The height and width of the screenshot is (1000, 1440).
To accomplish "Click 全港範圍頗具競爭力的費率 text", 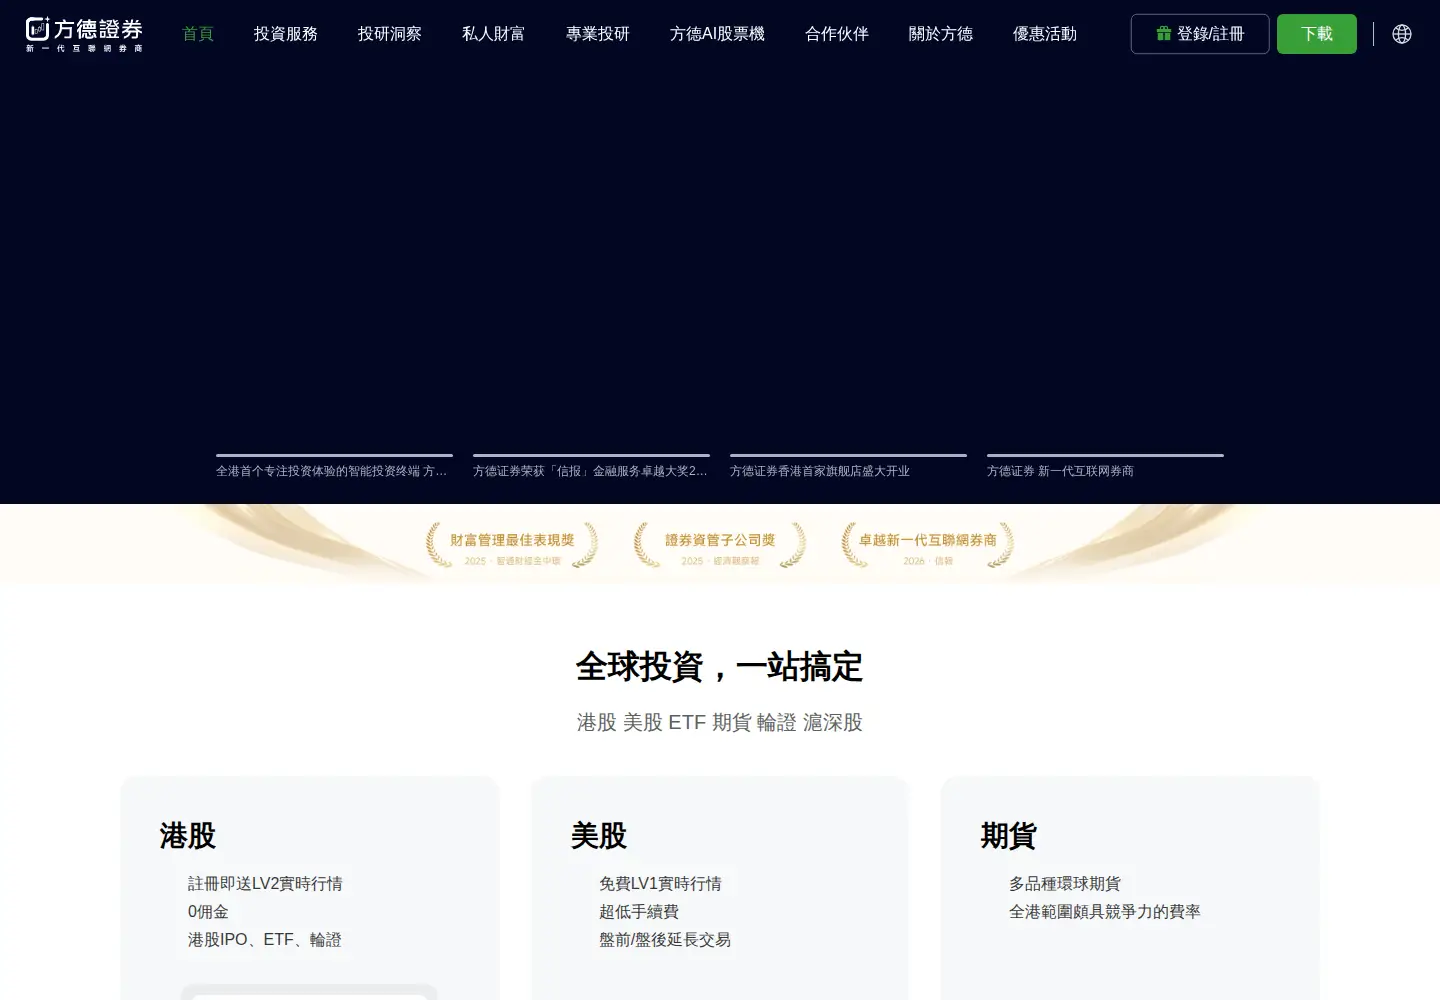I will (x=1105, y=912).
